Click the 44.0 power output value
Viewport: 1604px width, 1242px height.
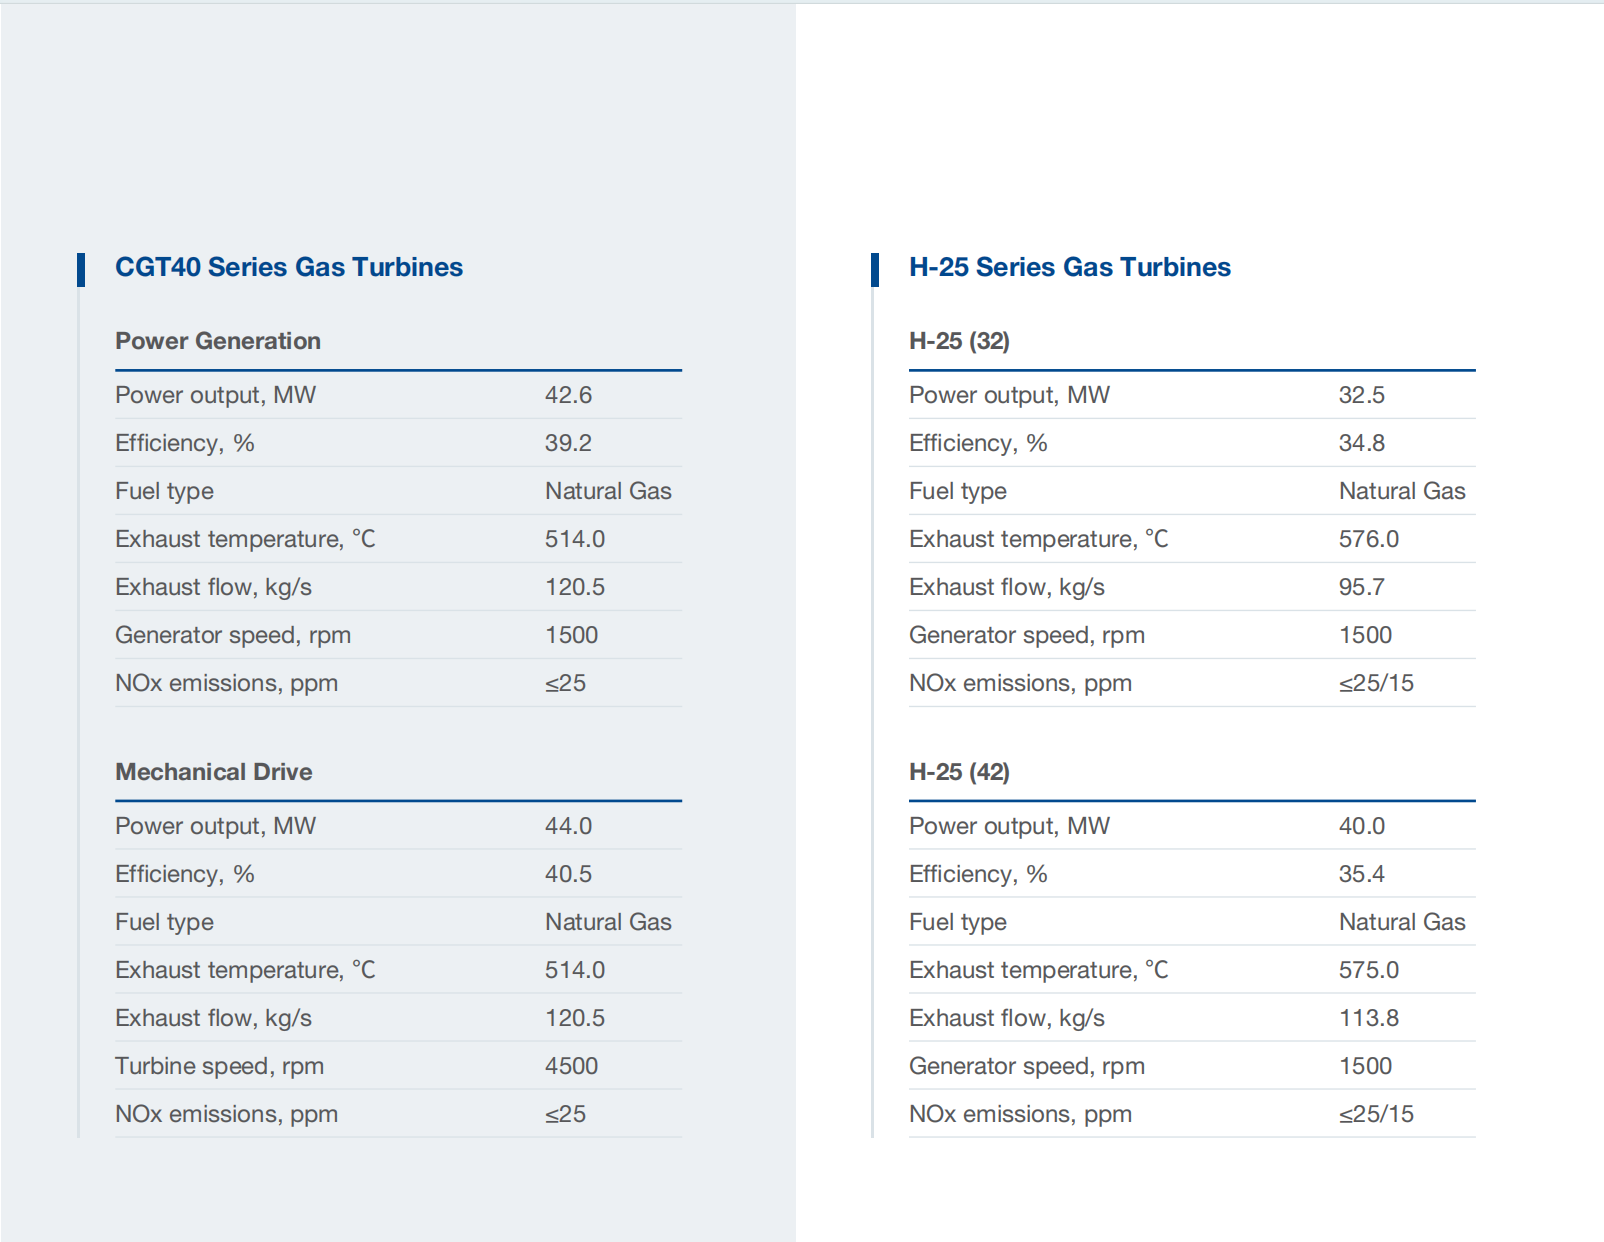[568, 826]
